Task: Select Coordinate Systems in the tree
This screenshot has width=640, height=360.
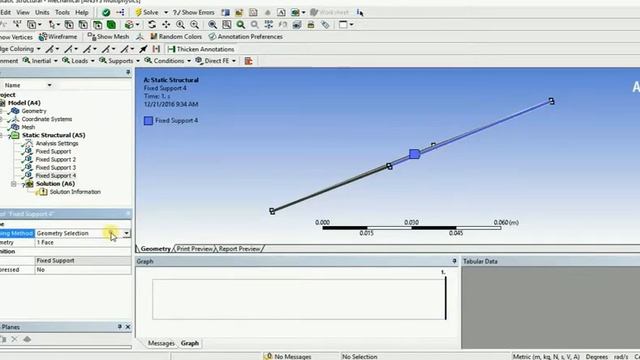Action: [47, 119]
